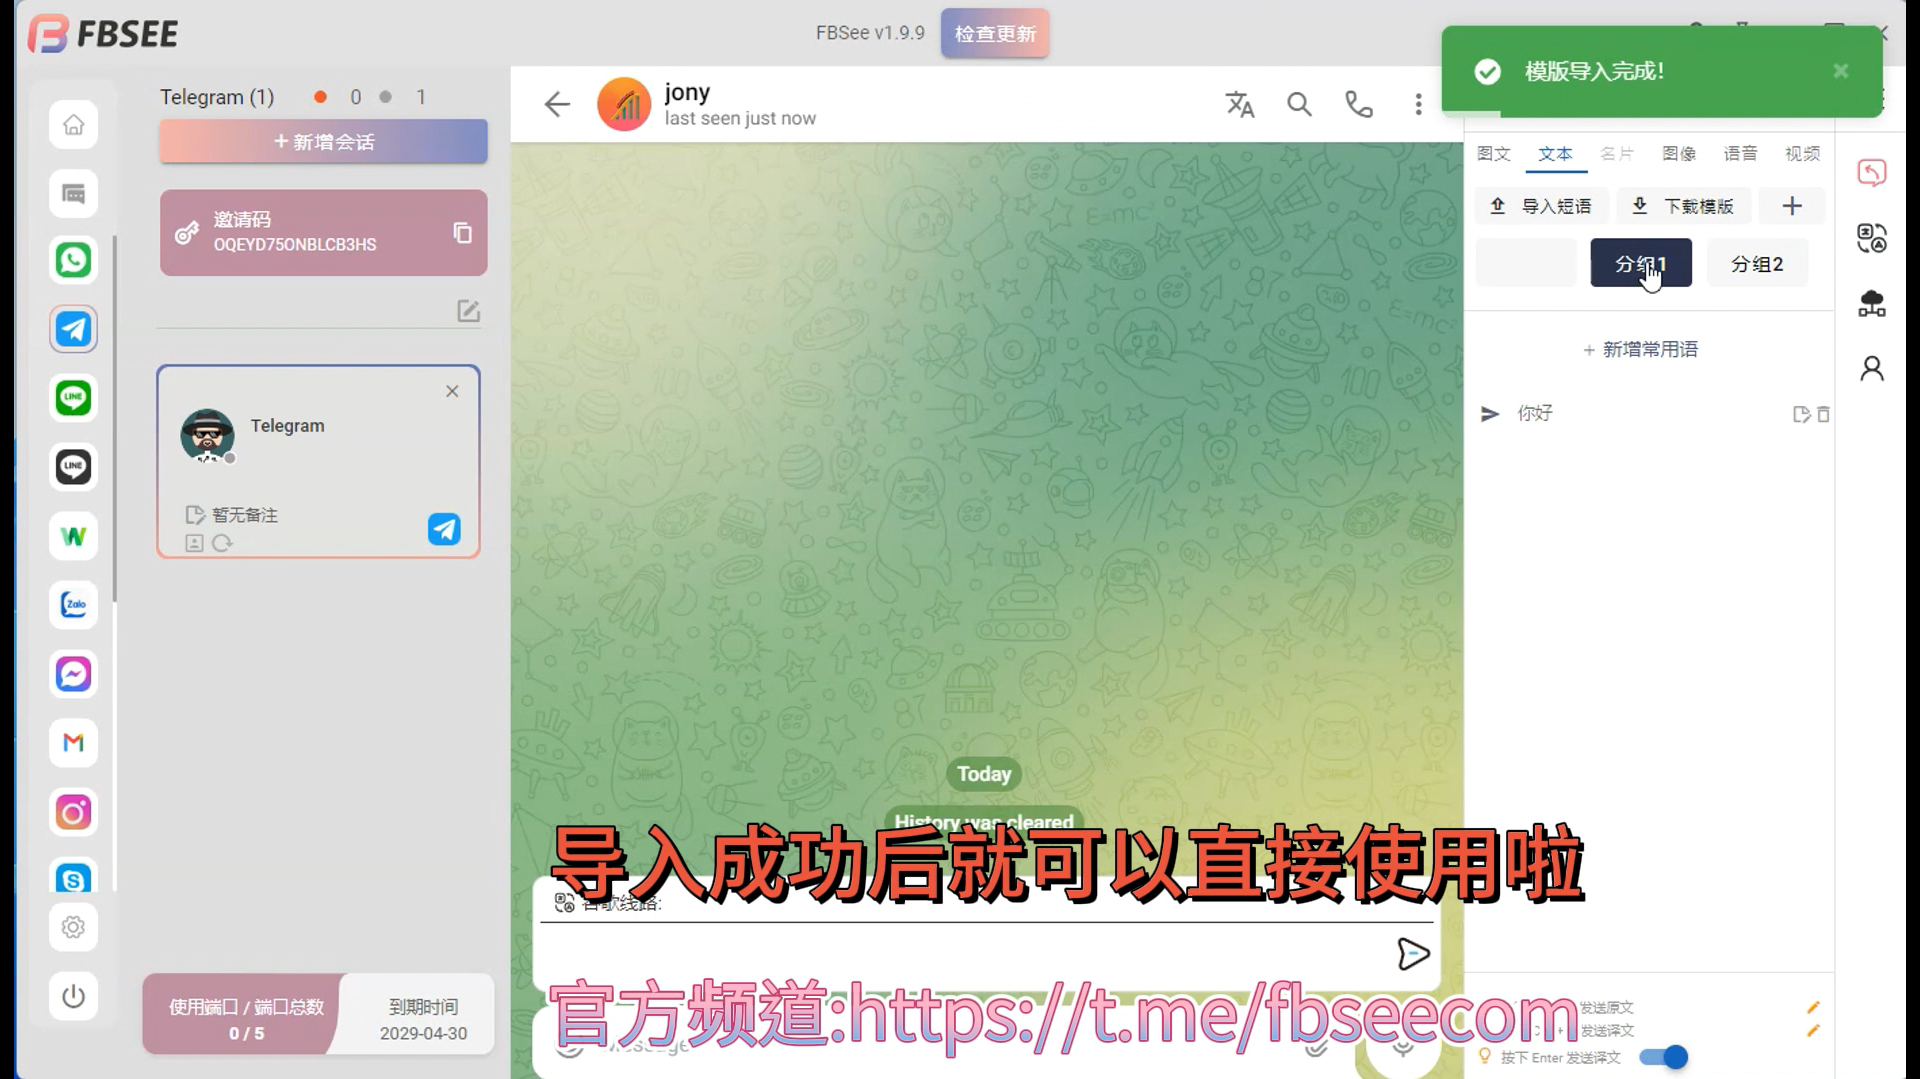Open the green W app icon

pos(73,536)
